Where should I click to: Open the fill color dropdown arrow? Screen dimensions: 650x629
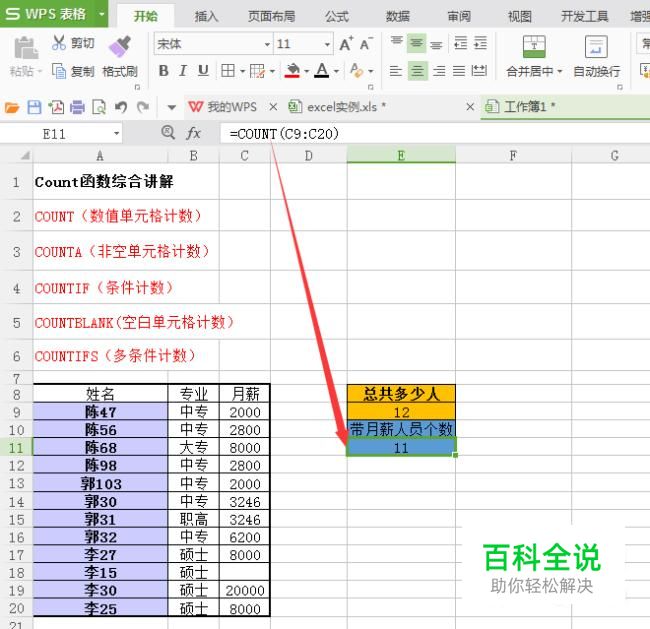click(307, 72)
